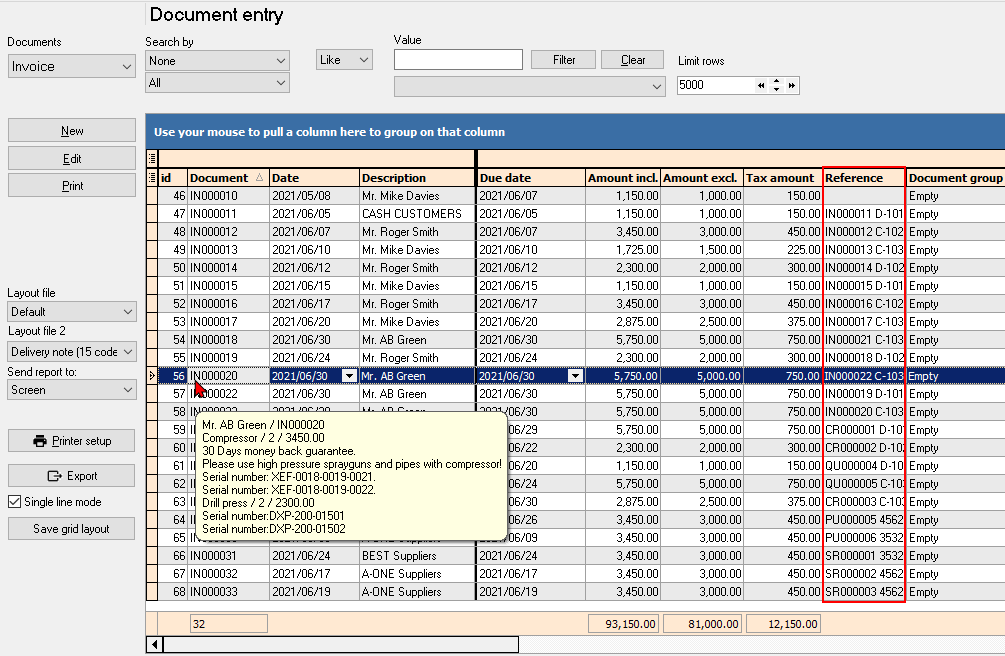The image size is (1005, 656).
Task: Open the Documents type dropdown showing Invoice
Action: [71, 66]
